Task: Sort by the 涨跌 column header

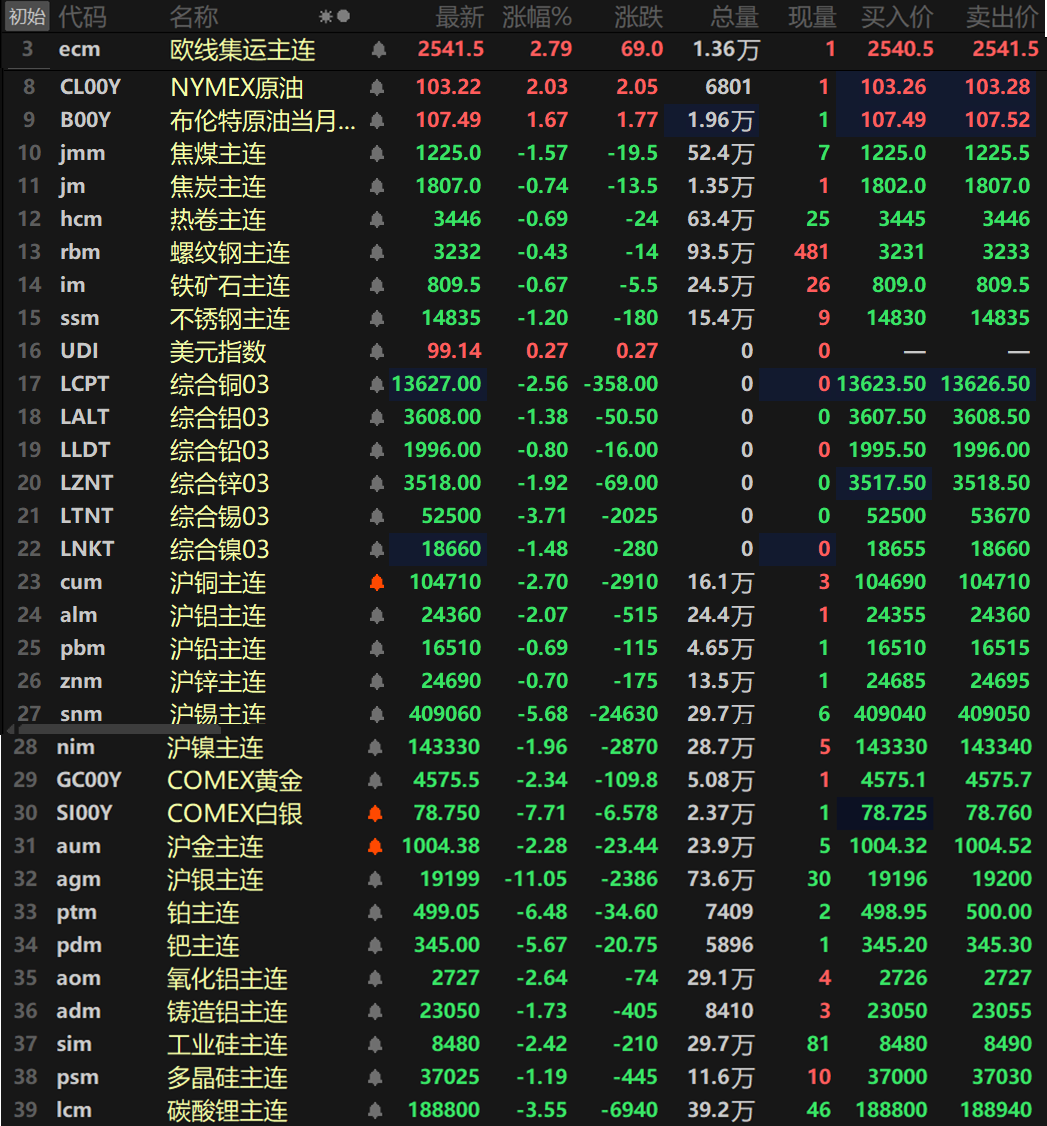Action: point(638,17)
